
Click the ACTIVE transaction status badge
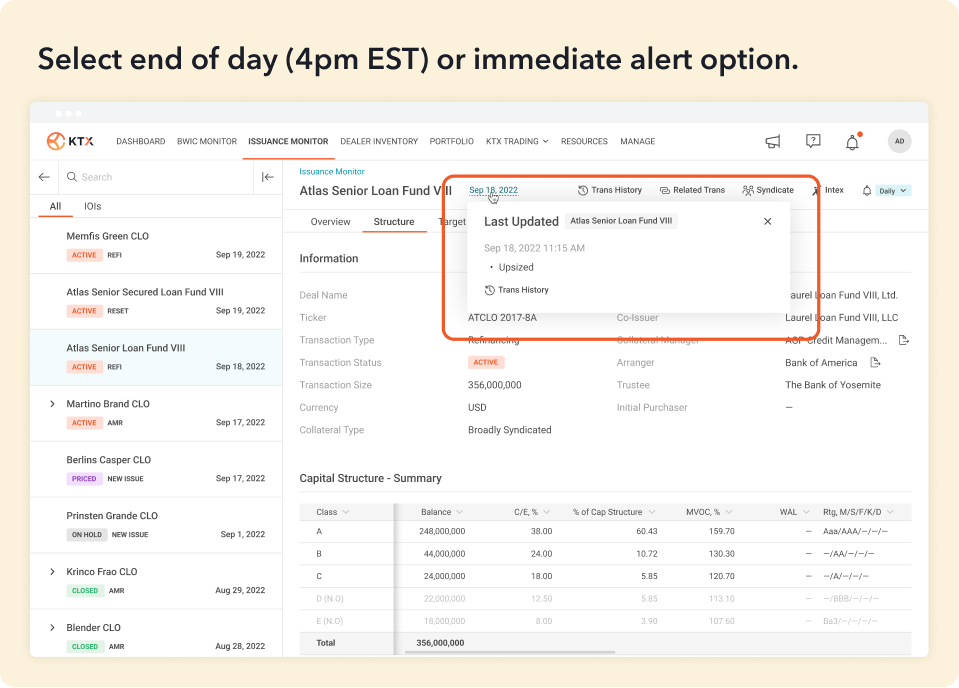pos(486,363)
